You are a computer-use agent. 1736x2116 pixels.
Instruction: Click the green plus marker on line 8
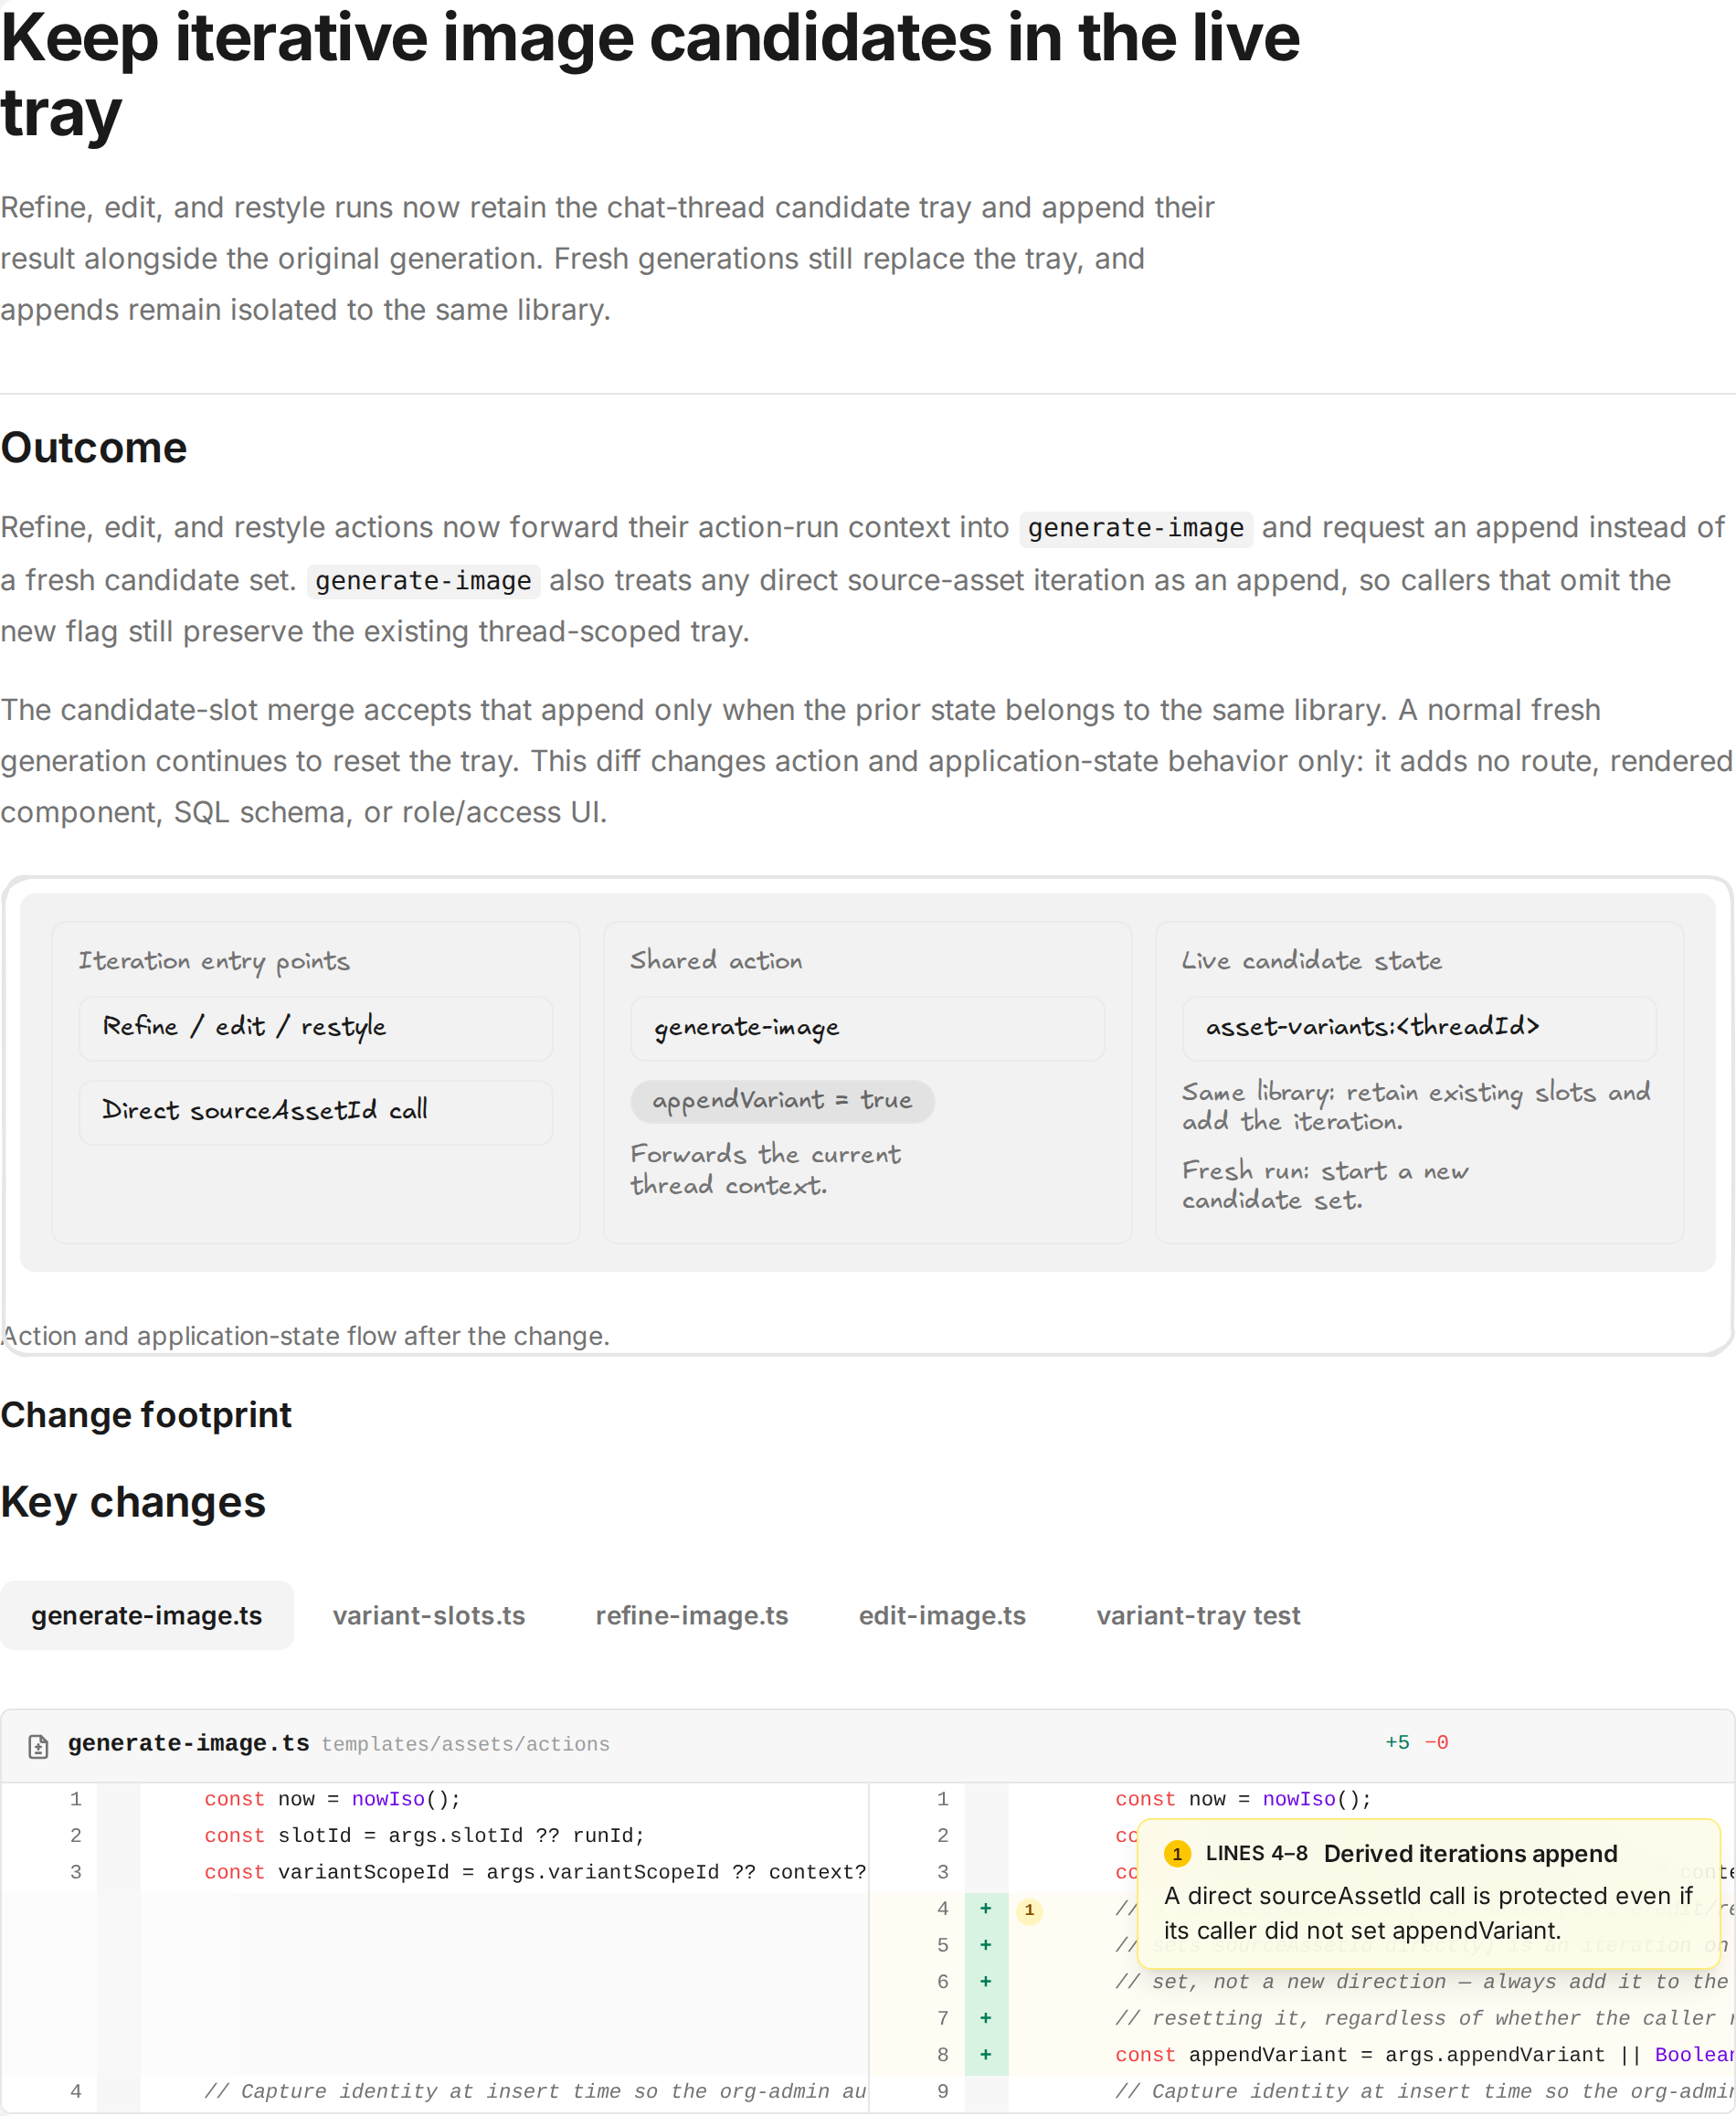point(986,2055)
